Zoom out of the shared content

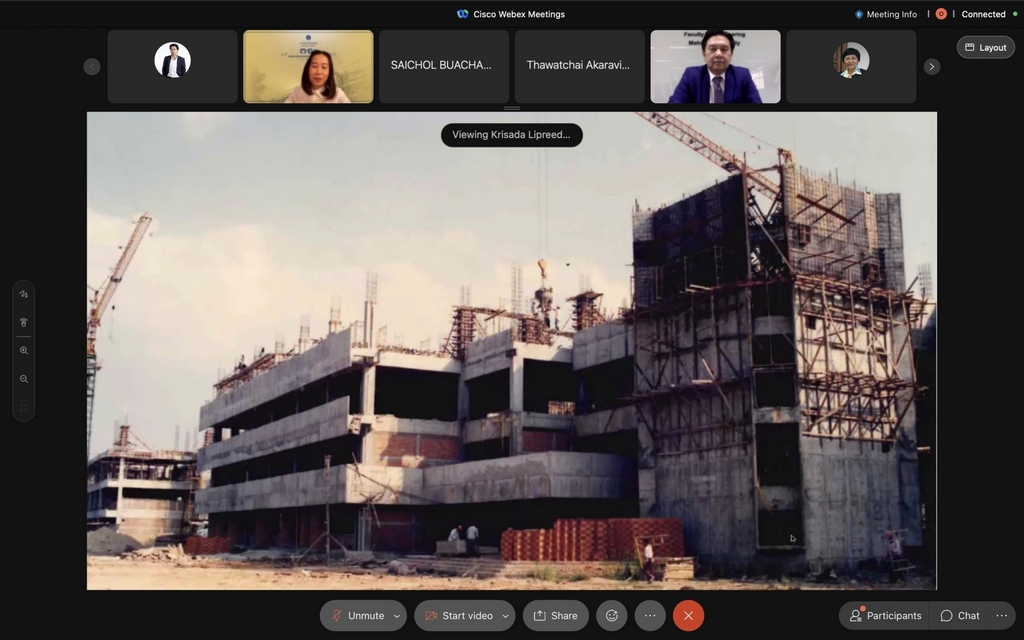click(24, 379)
